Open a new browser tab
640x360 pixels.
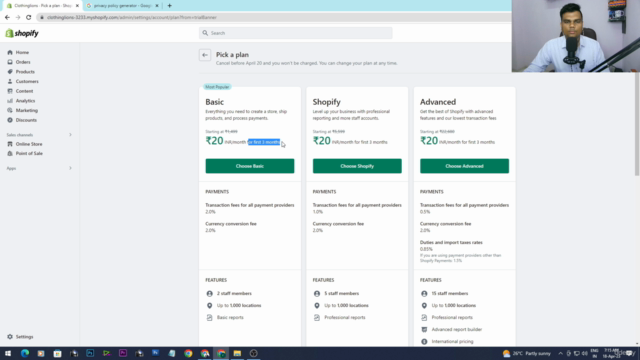(169, 6)
